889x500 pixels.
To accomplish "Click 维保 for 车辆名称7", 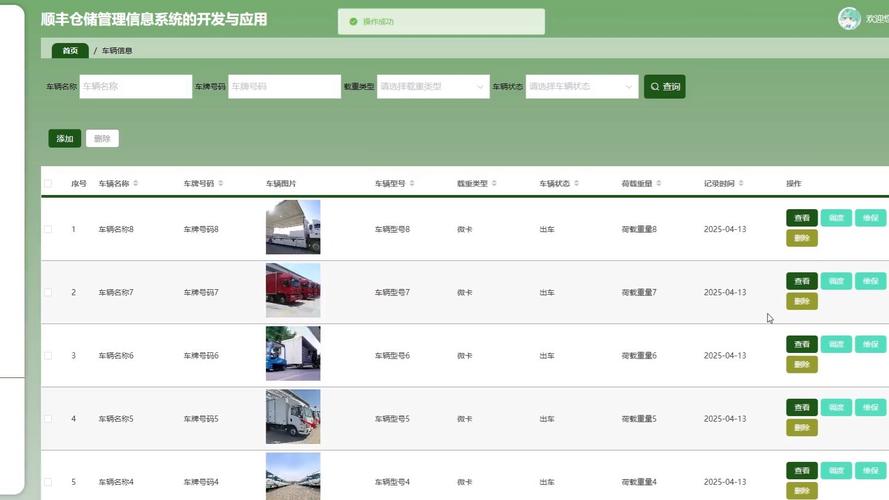I will click(870, 281).
